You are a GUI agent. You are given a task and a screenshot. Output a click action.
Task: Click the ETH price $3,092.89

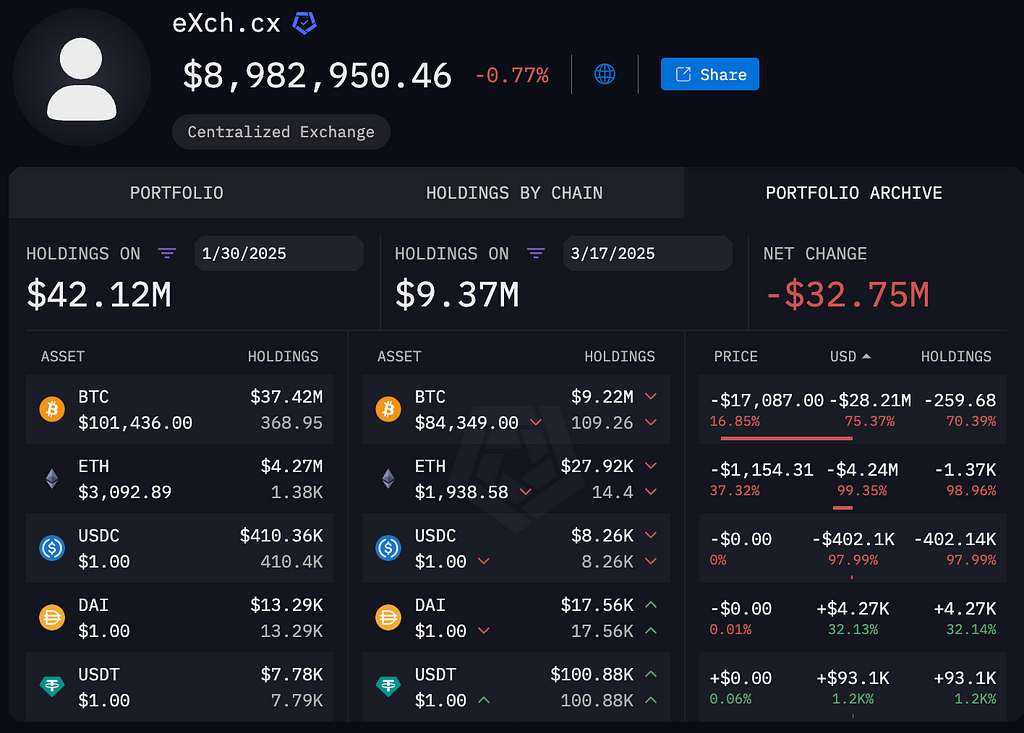[x=125, y=493]
